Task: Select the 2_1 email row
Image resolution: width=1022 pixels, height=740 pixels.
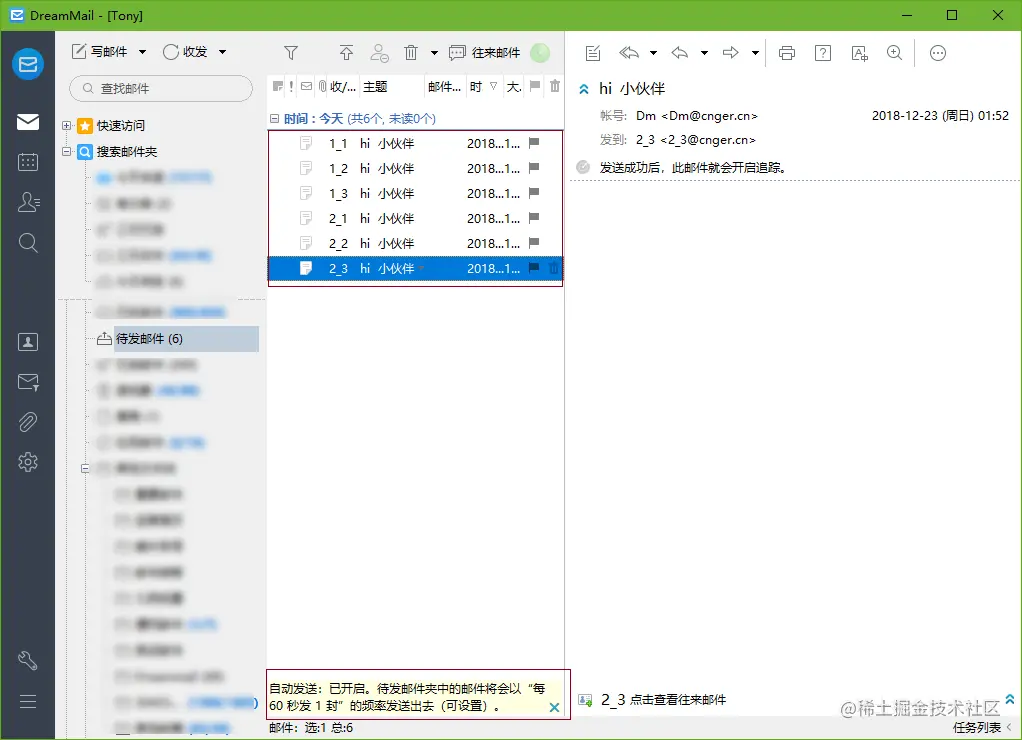Action: point(415,218)
